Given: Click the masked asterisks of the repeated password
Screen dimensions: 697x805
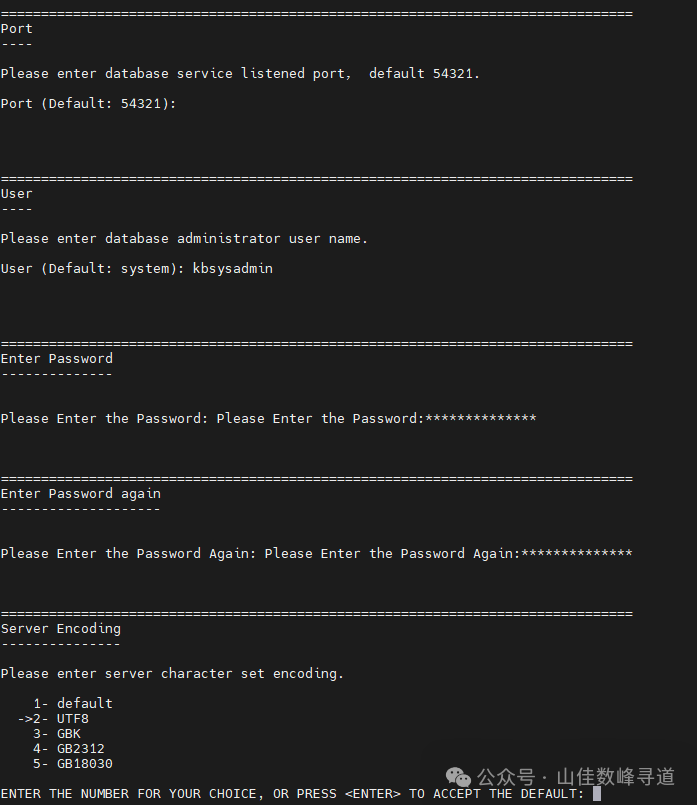Looking at the screenshot, I should tap(576, 554).
